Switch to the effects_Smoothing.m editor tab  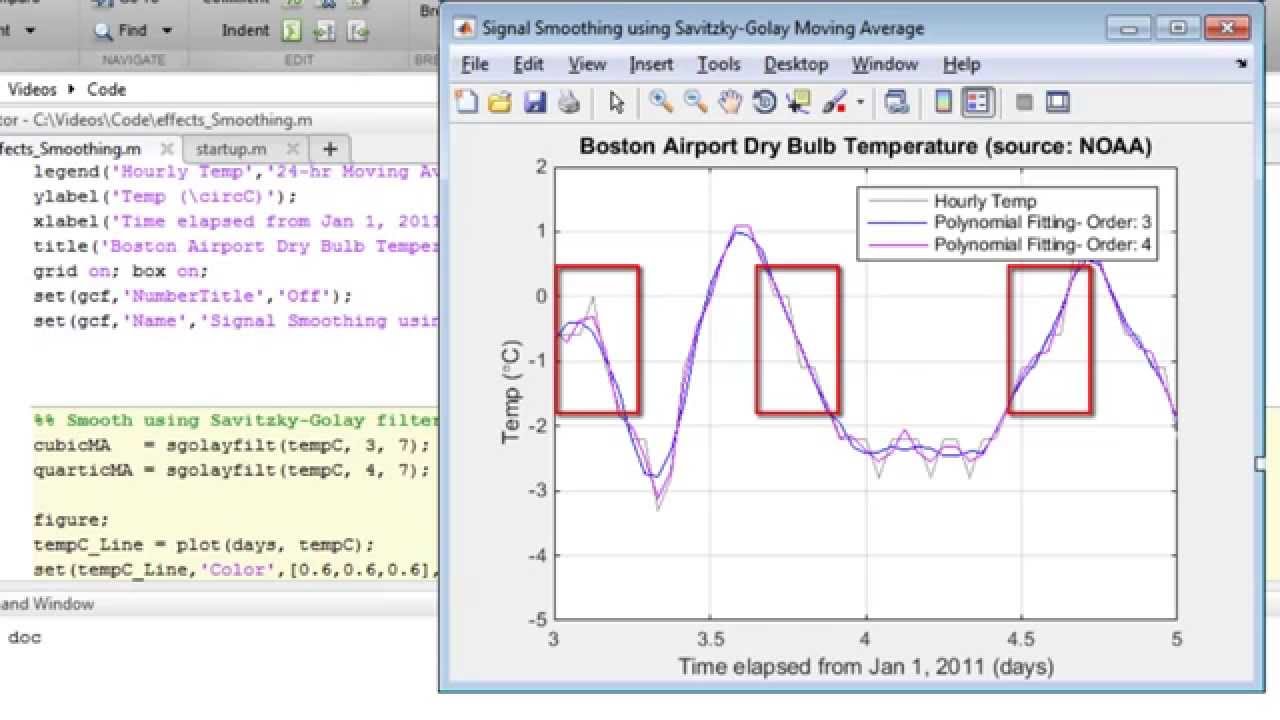70,149
